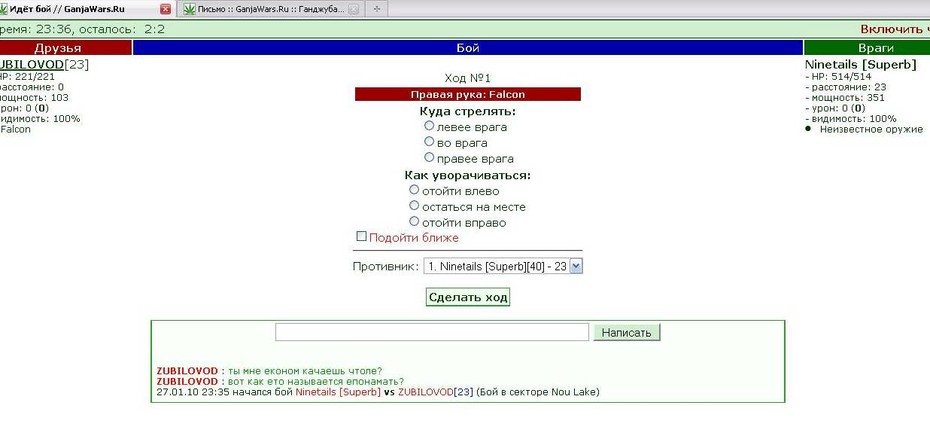Enable the 'Подойти ближе' checkbox
This screenshot has height=445, width=930.
pyautogui.click(x=361, y=237)
